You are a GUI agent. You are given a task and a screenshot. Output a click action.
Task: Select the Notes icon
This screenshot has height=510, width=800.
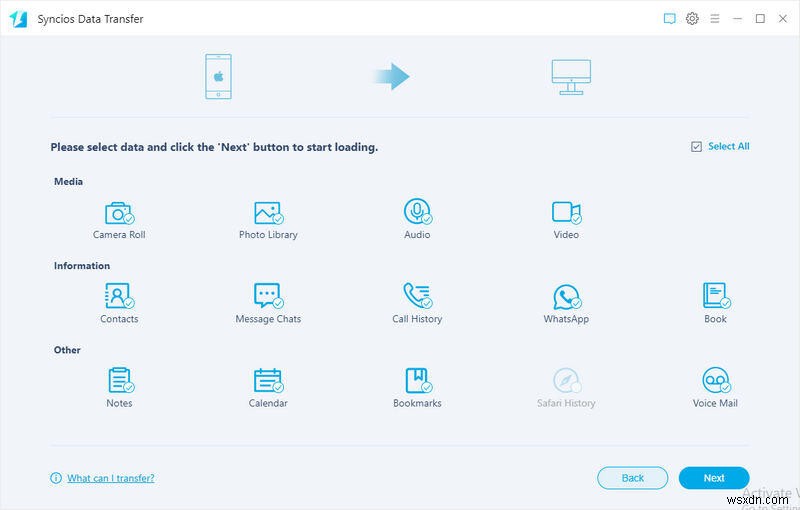click(x=120, y=380)
